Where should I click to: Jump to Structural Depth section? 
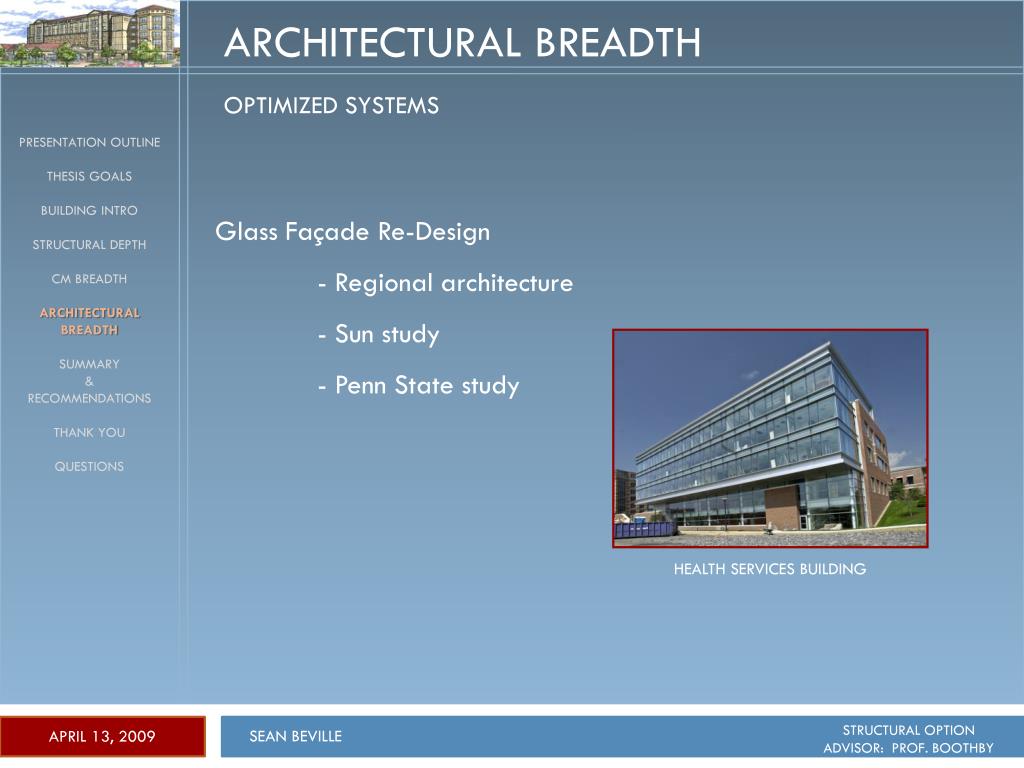coord(89,245)
